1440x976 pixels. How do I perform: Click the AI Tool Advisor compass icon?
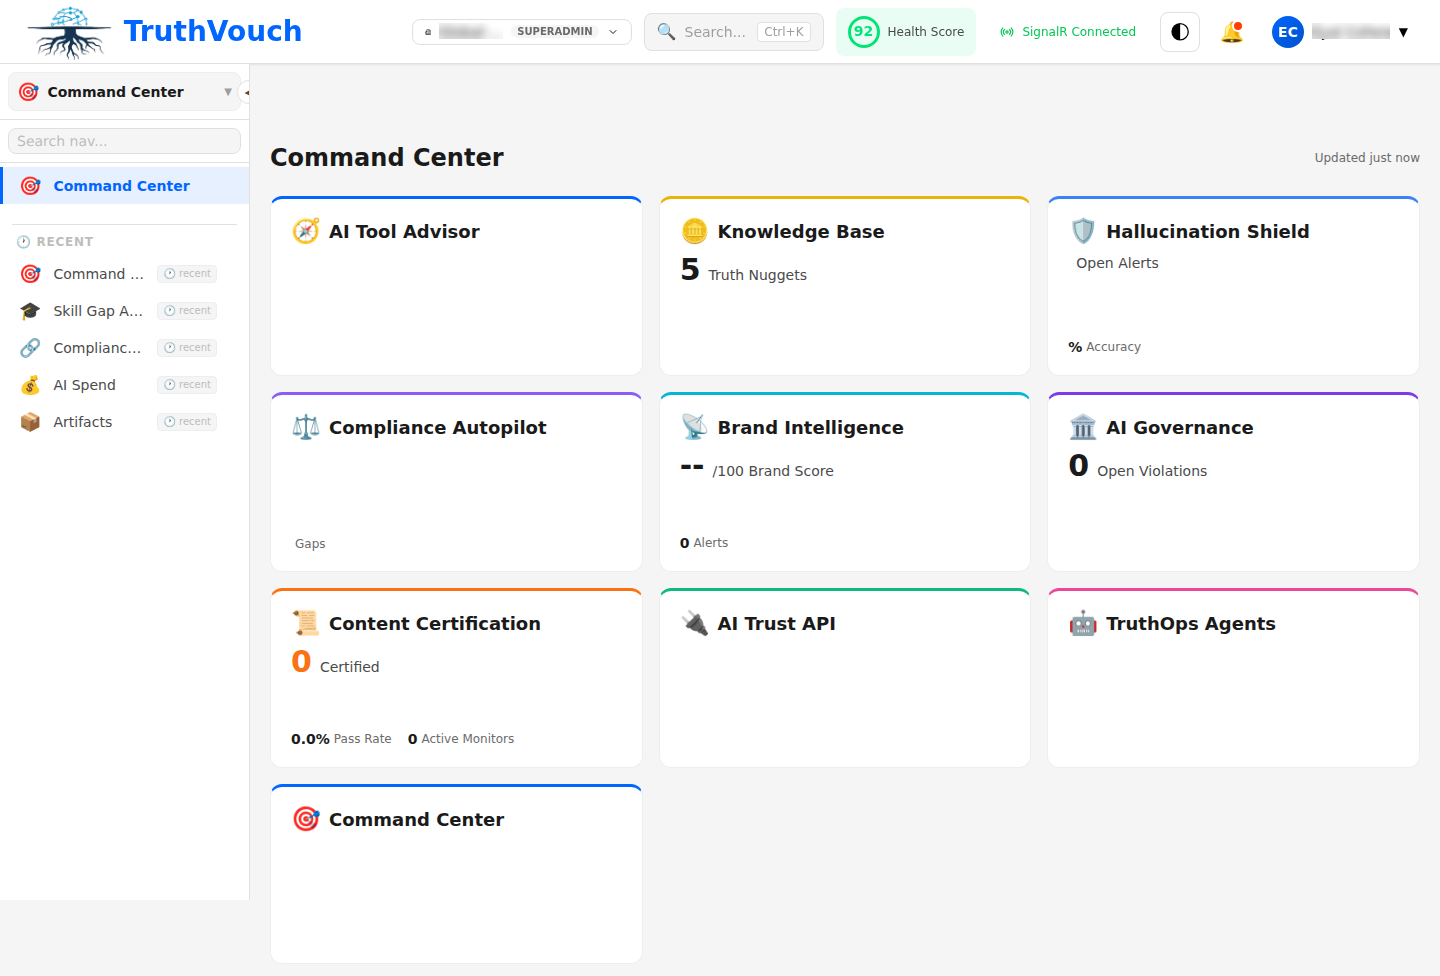[x=305, y=230]
